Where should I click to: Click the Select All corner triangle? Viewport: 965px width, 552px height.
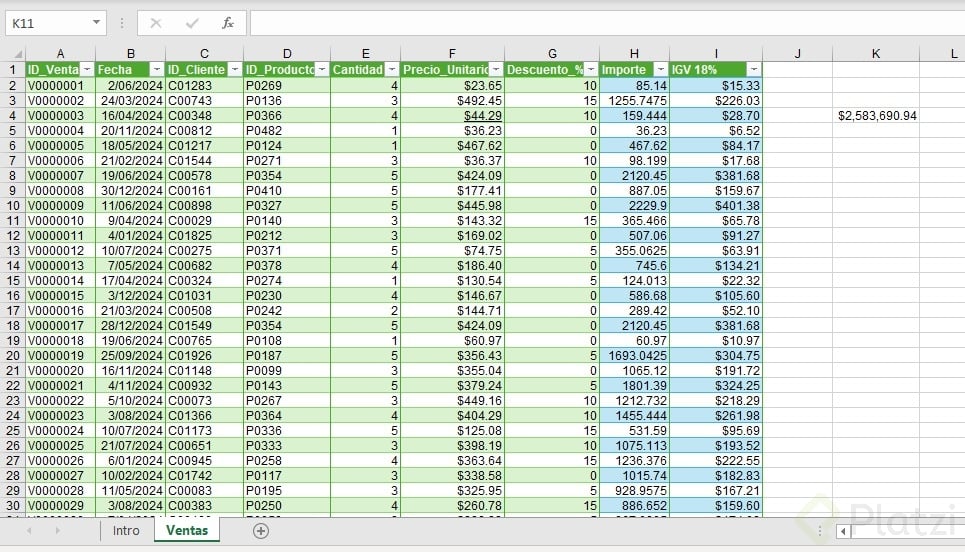(x=18, y=54)
